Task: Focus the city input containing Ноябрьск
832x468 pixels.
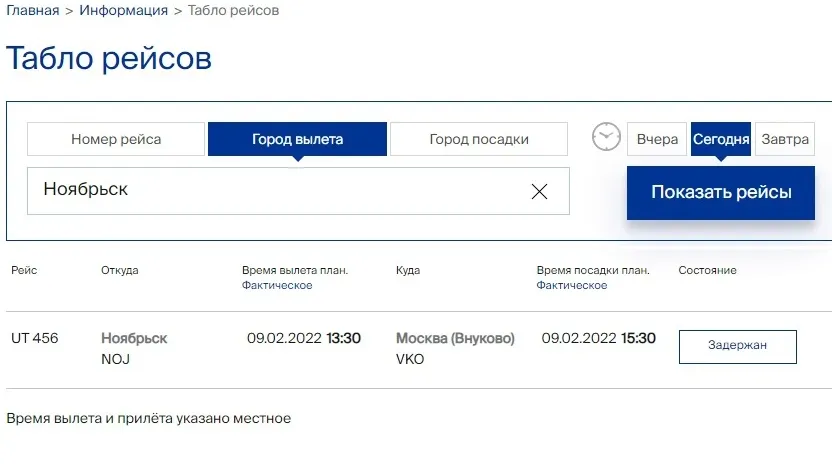Action: tap(280, 191)
